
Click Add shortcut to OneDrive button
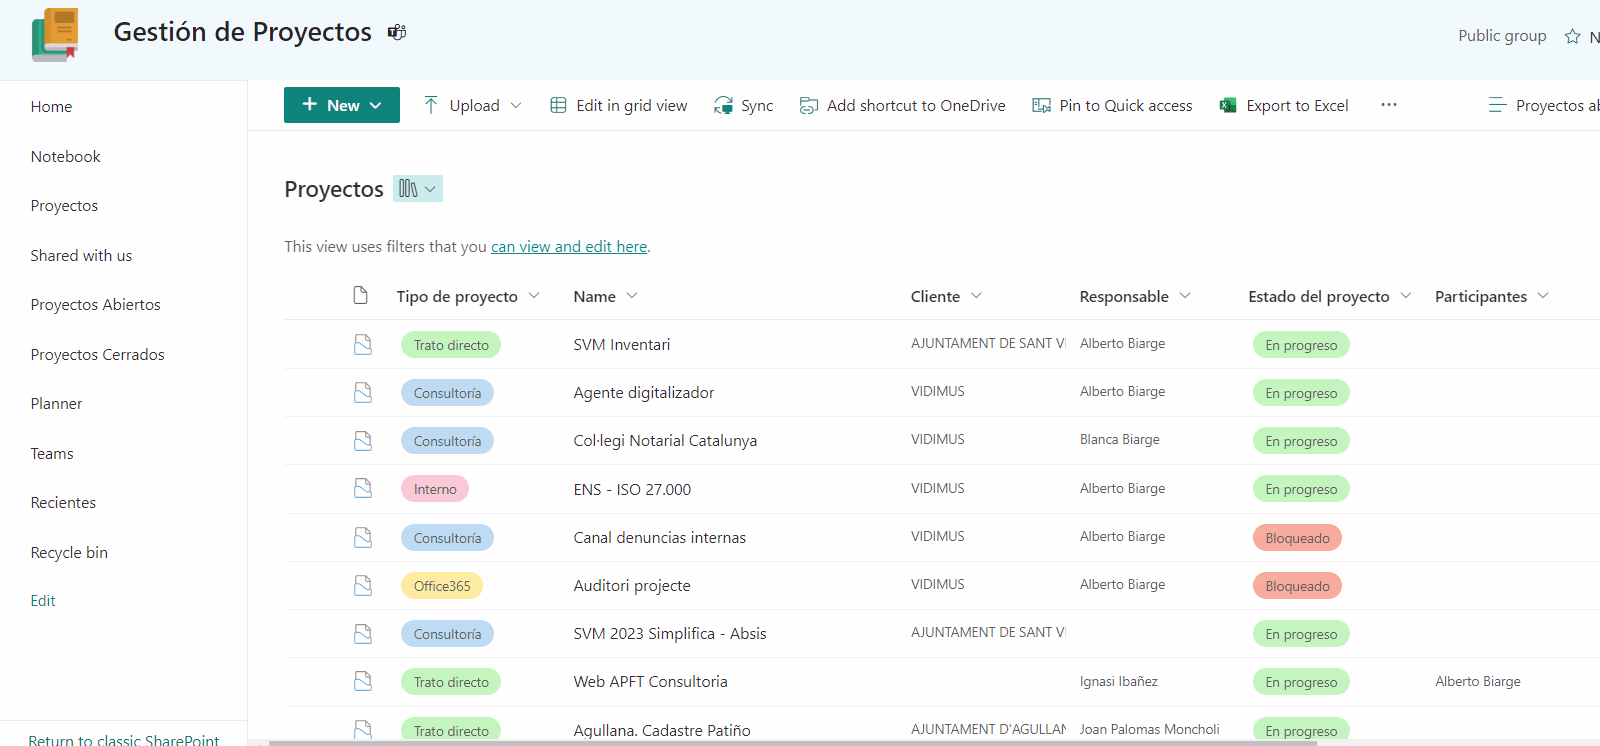903,105
